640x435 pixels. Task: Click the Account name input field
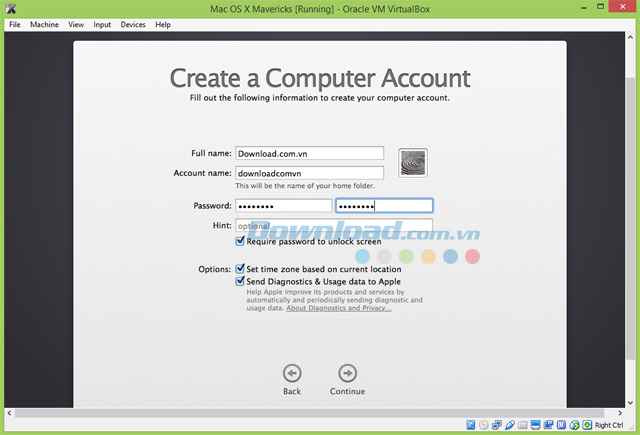309,173
